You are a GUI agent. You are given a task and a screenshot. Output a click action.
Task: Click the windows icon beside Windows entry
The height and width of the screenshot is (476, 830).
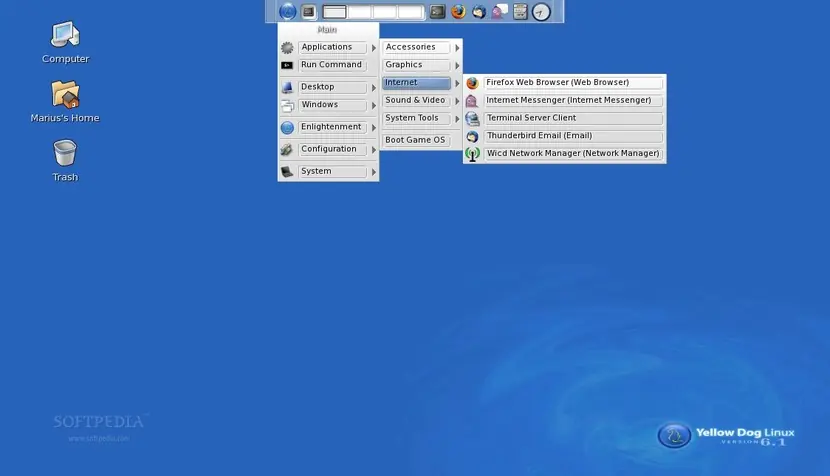click(x=287, y=105)
